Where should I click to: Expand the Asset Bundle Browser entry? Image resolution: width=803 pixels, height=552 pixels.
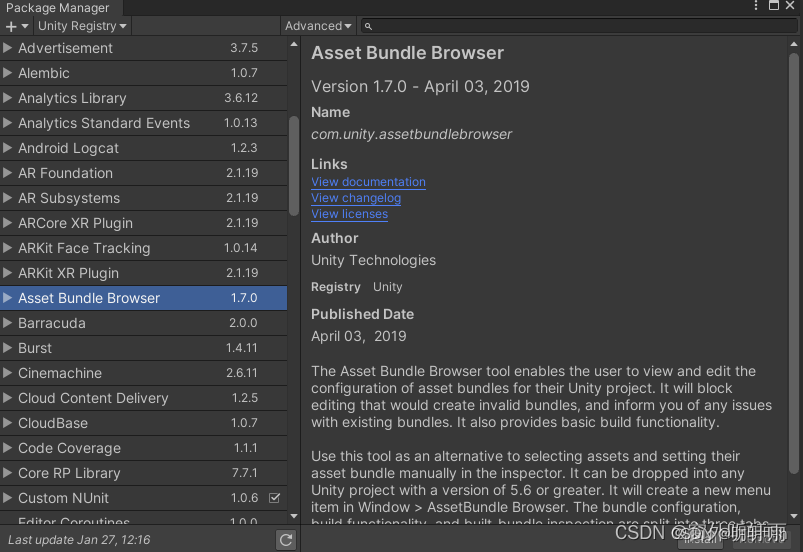(7, 298)
